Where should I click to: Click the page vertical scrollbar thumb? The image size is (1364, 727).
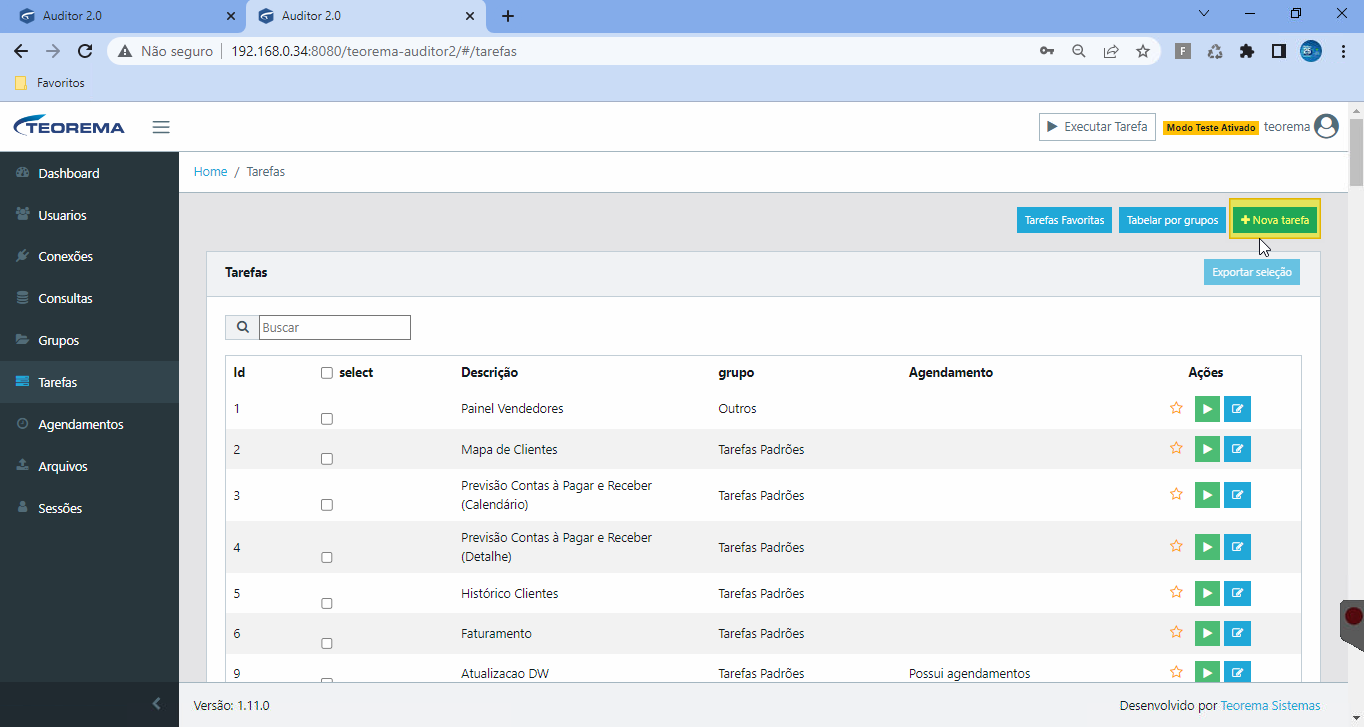click(x=1356, y=150)
